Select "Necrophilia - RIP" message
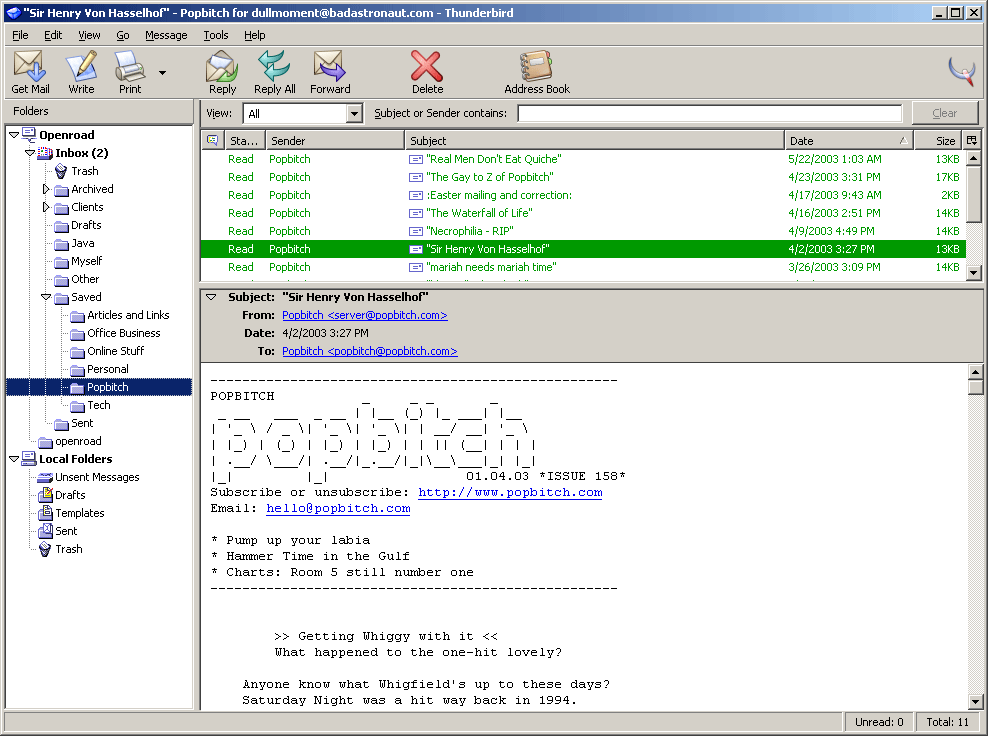 tap(583, 231)
